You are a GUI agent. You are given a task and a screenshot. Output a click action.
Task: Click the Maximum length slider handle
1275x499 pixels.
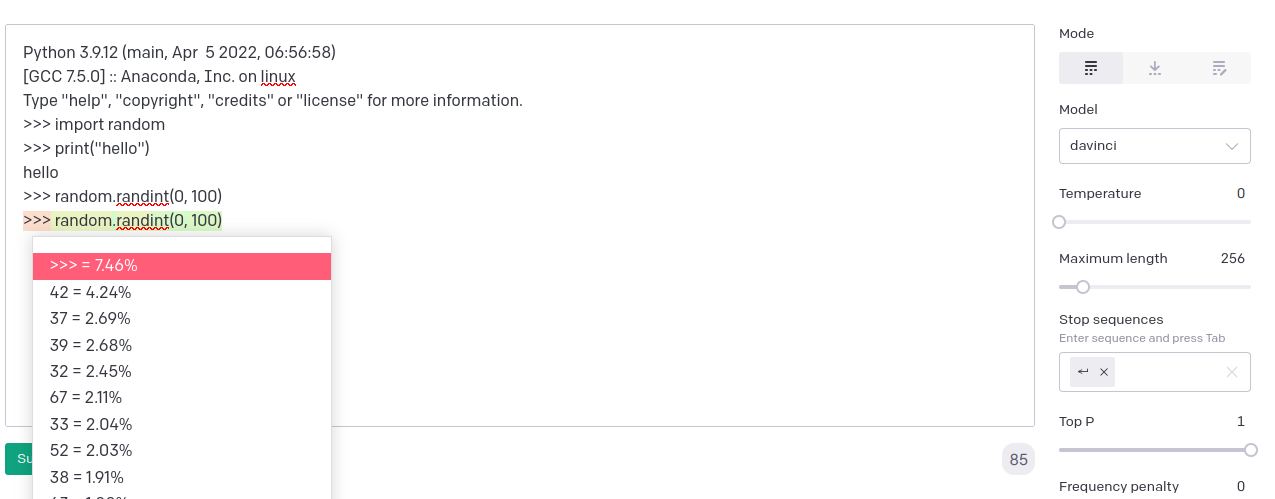1083,287
